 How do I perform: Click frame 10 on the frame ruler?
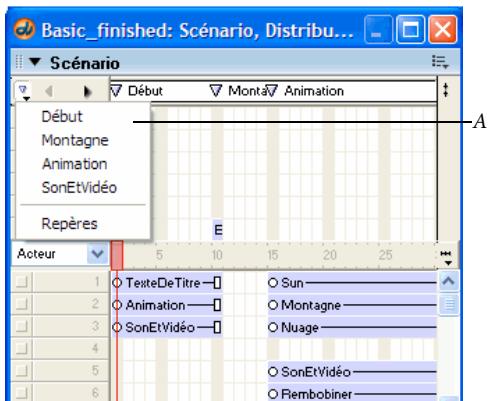[217, 255]
